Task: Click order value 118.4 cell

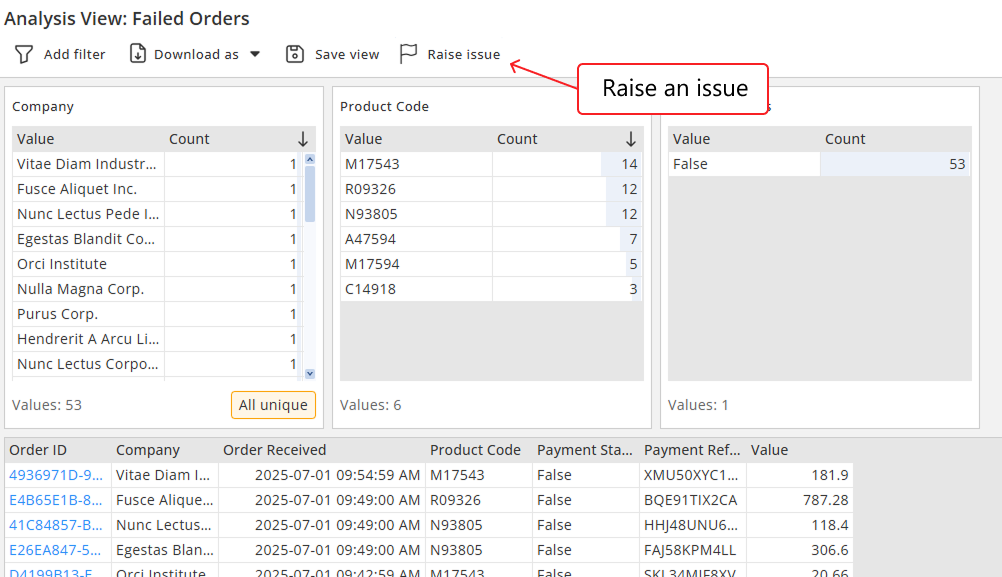Action: click(799, 525)
